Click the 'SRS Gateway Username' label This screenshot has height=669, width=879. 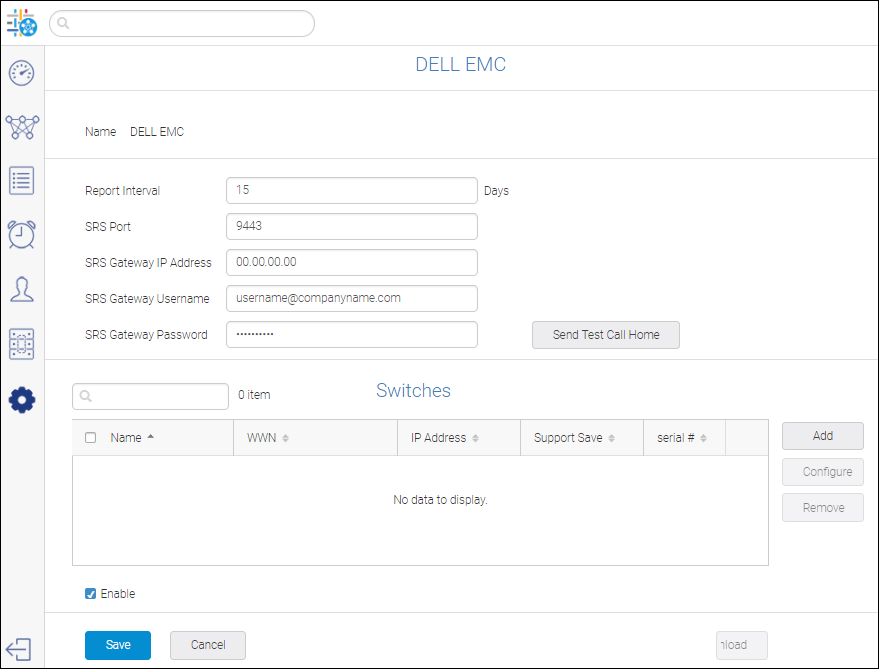(147, 298)
